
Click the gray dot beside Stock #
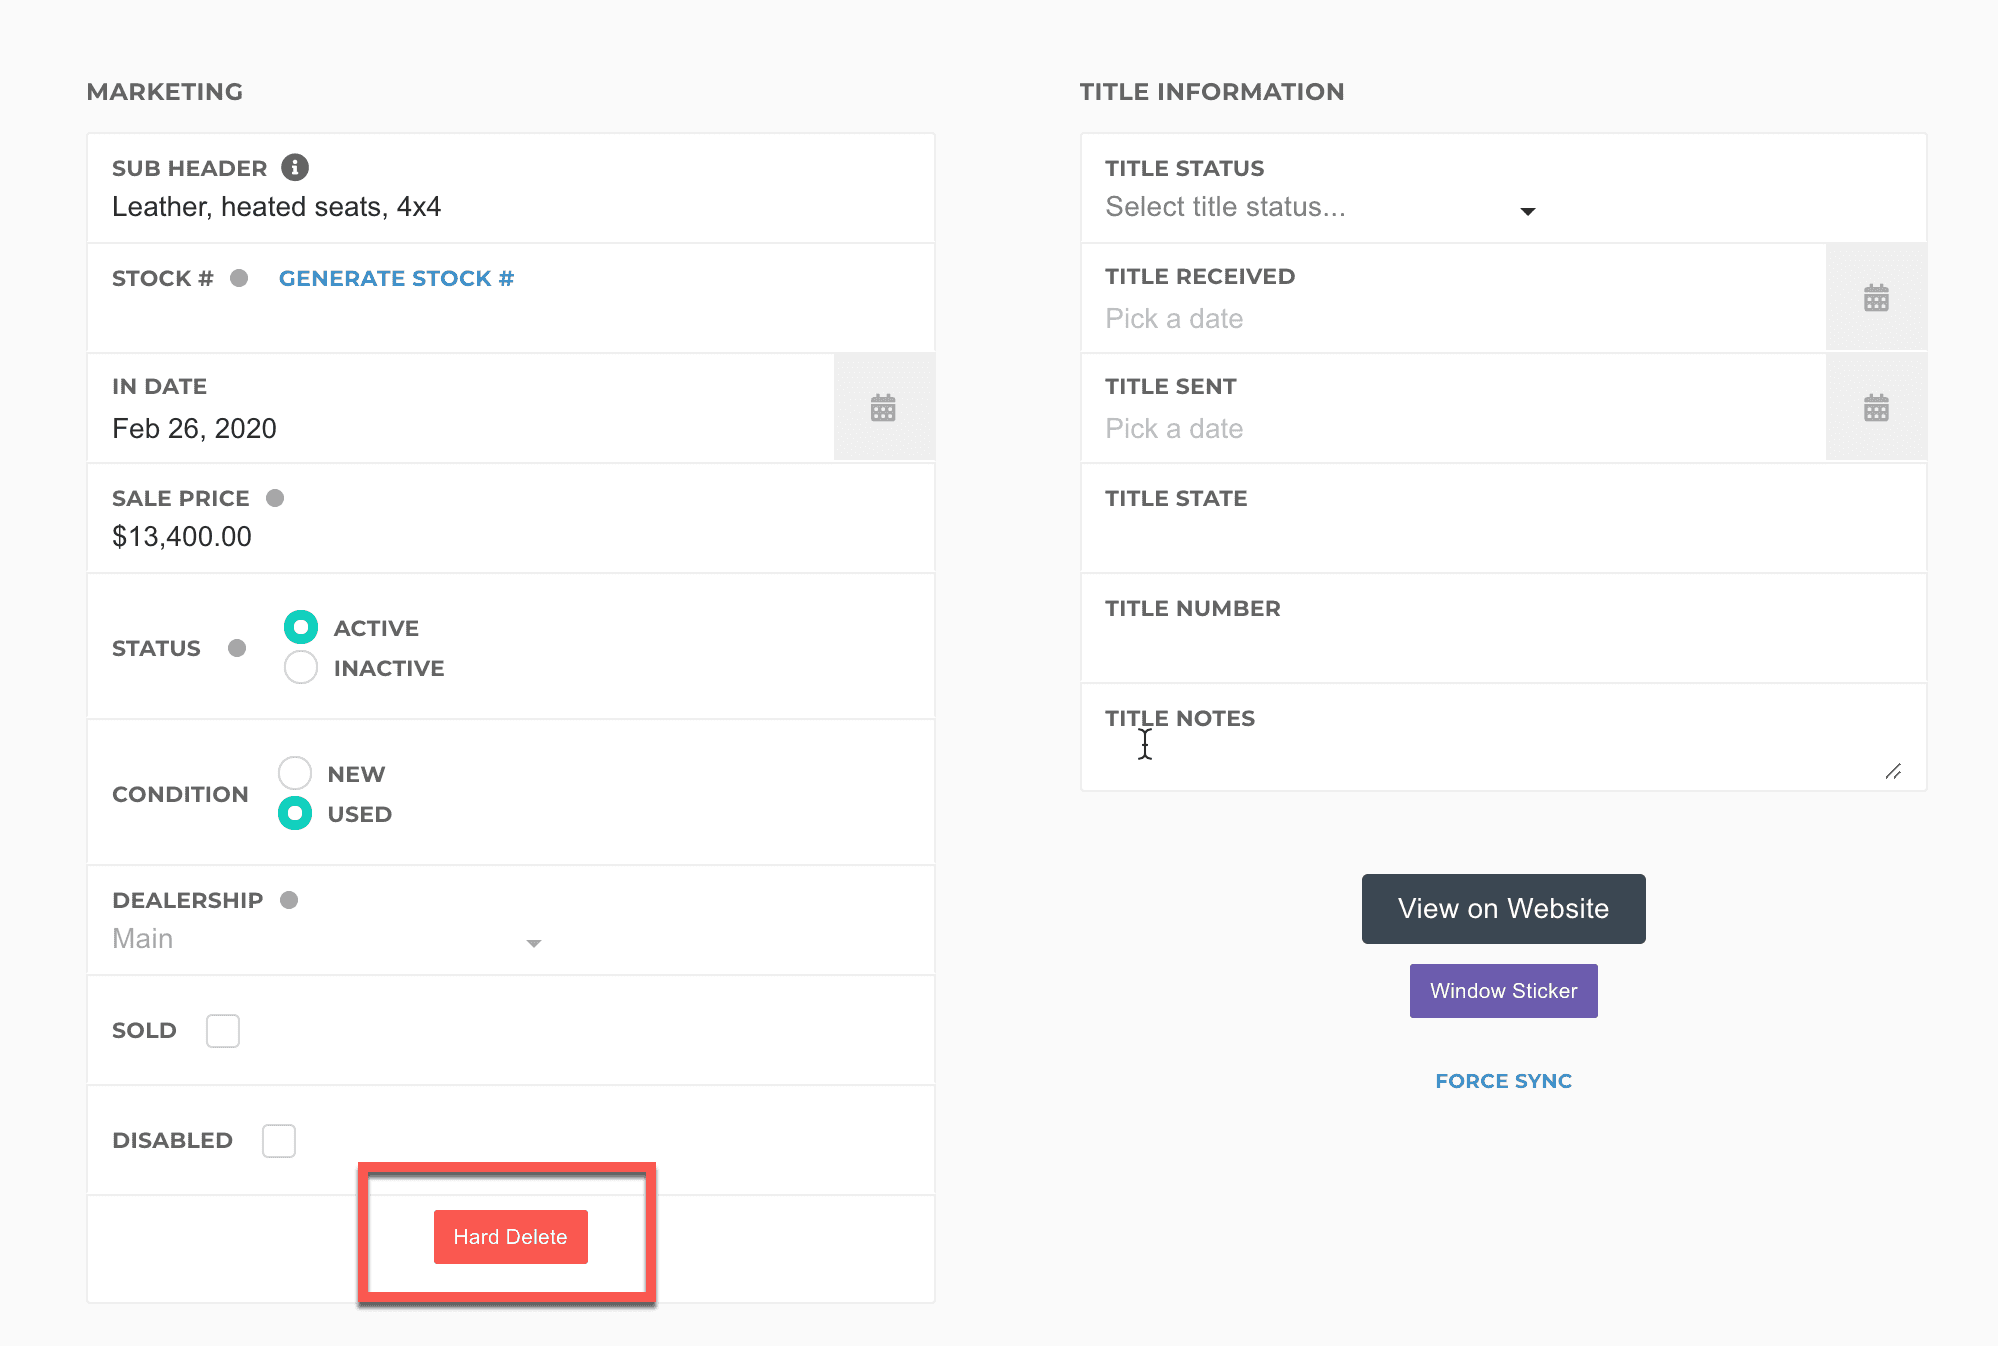[239, 278]
